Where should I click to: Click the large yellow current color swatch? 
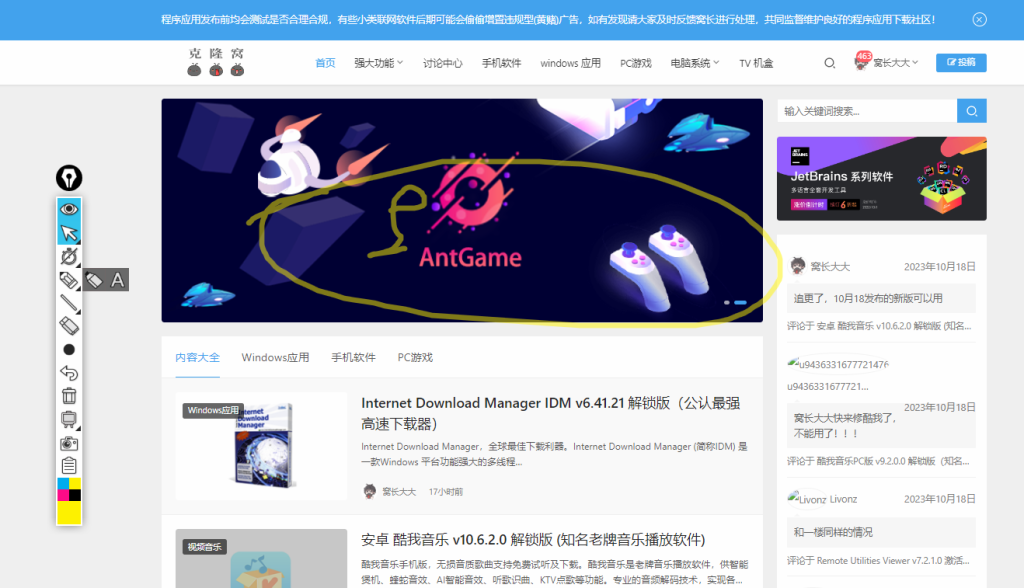pyautogui.click(x=69, y=513)
